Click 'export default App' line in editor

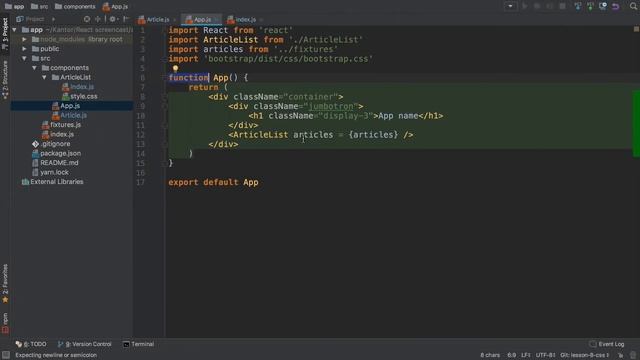(213, 182)
